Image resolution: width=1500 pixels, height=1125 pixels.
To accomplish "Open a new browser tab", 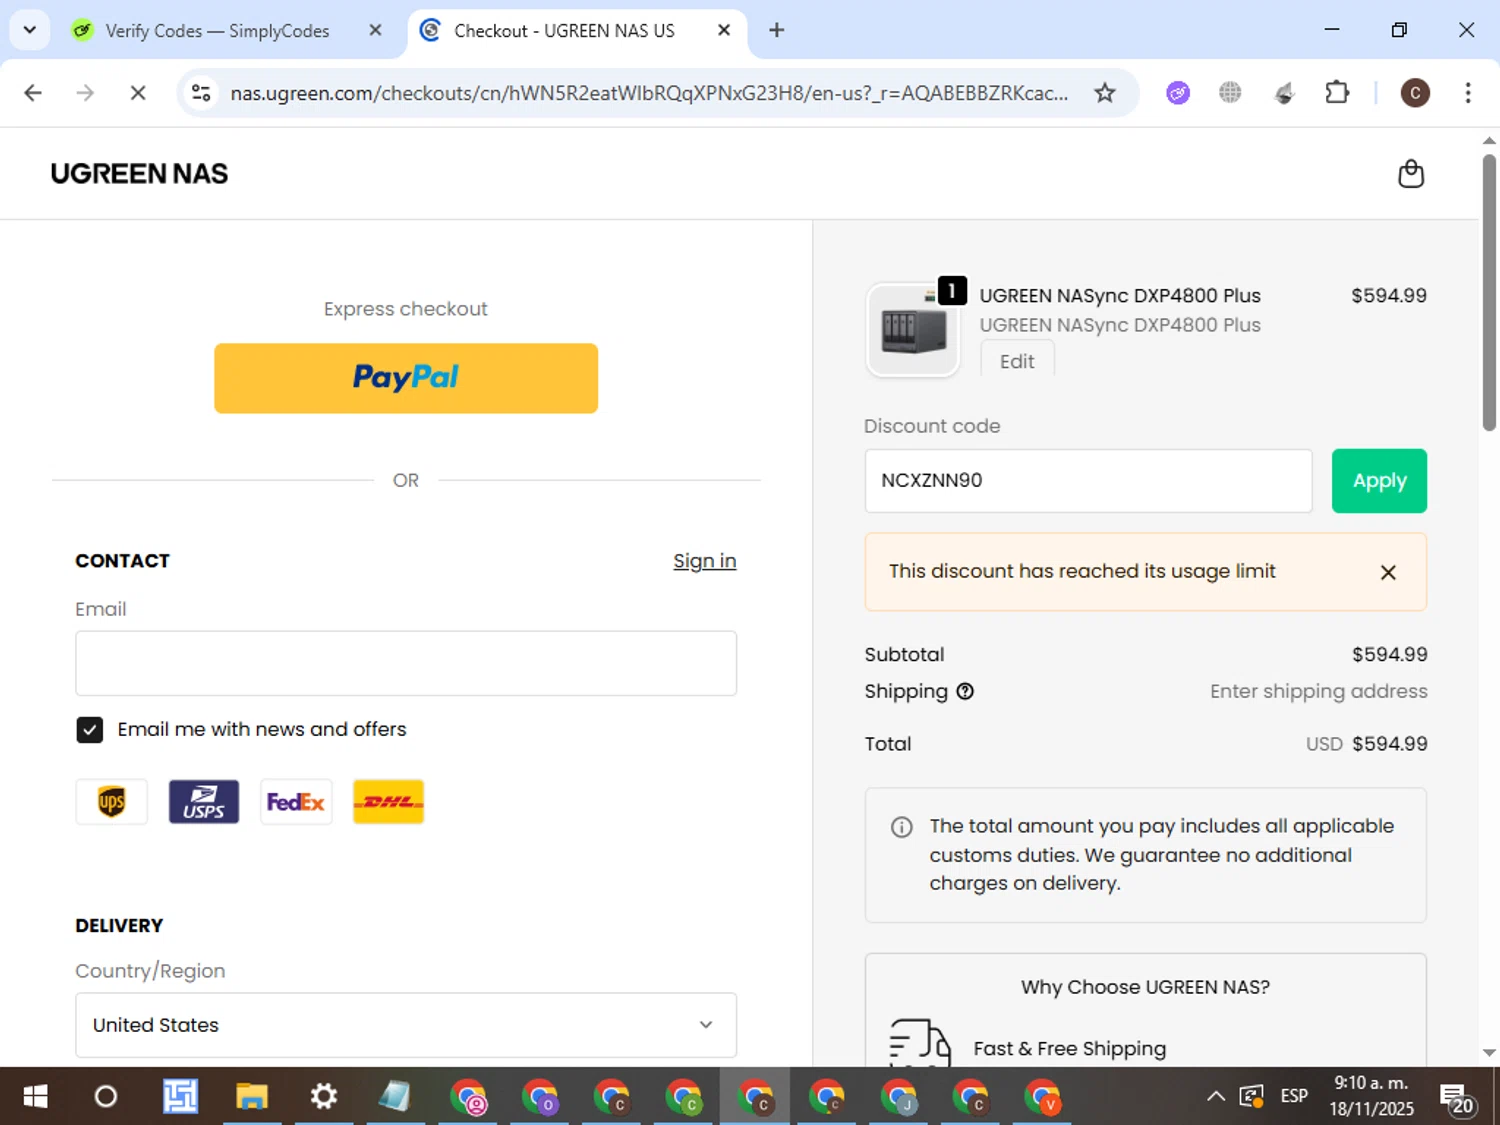I will [x=776, y=30].
